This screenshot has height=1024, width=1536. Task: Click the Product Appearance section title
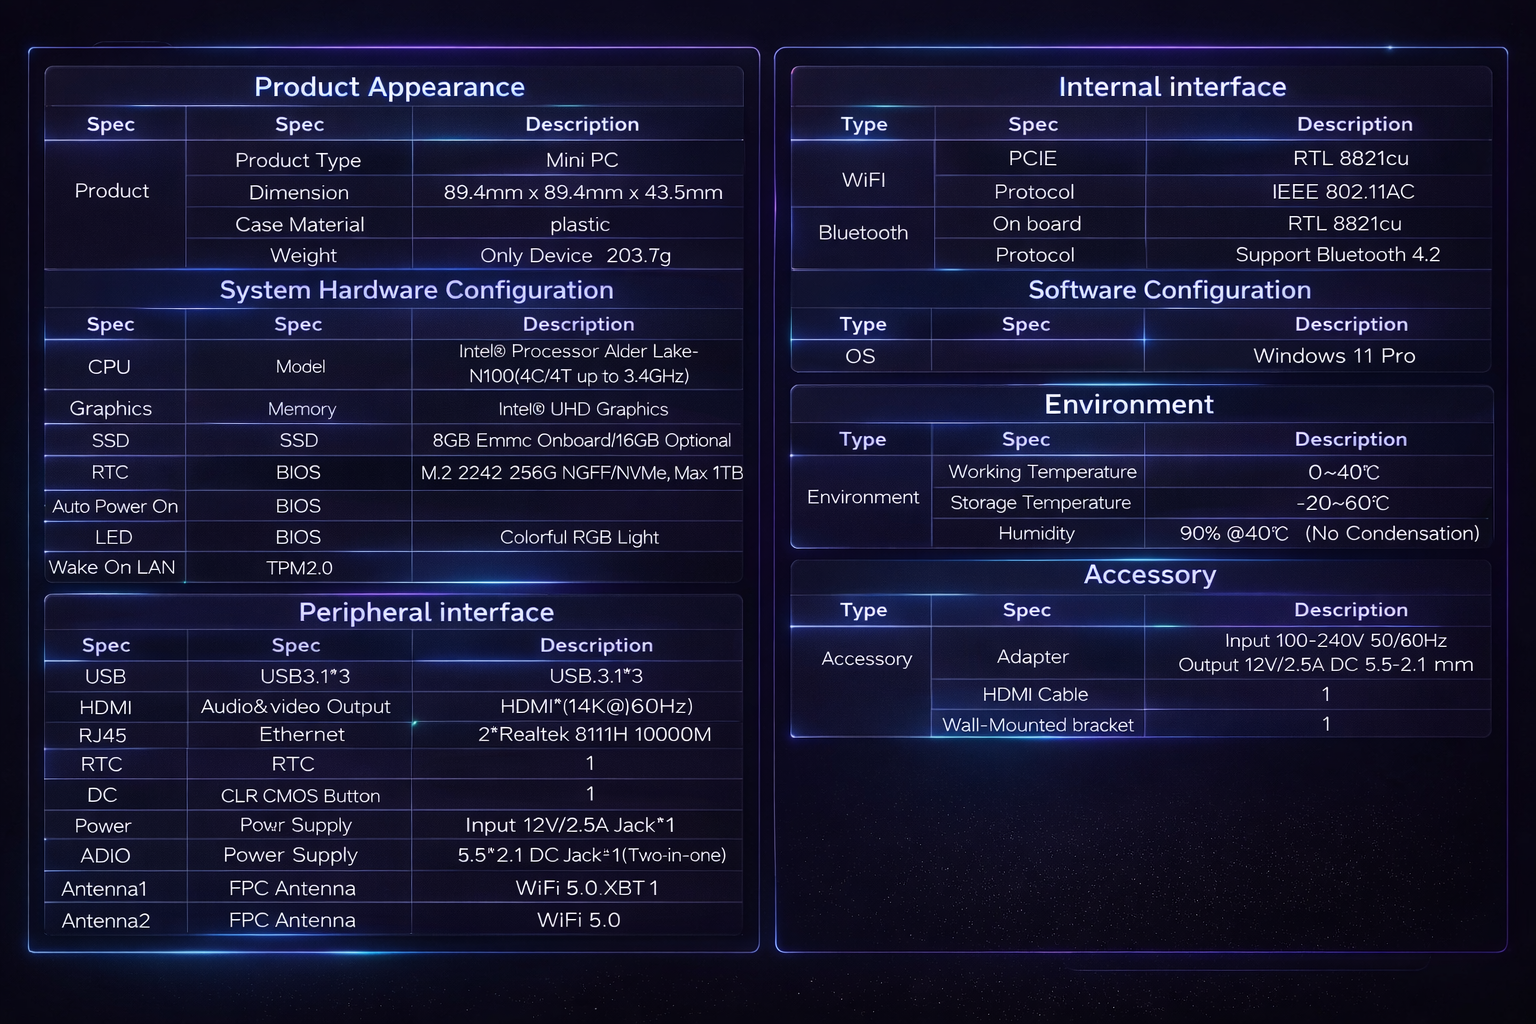coord(389,87)
